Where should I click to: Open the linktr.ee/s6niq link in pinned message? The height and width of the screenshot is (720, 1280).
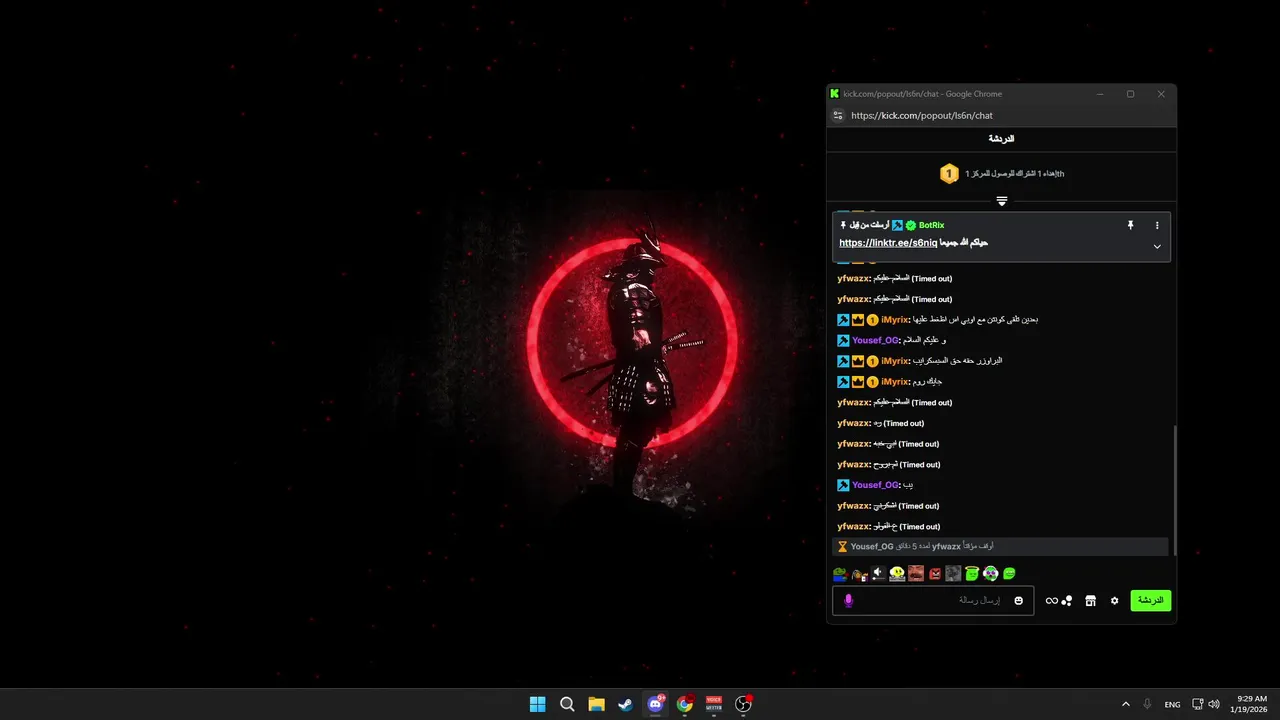tap(888, 243)
